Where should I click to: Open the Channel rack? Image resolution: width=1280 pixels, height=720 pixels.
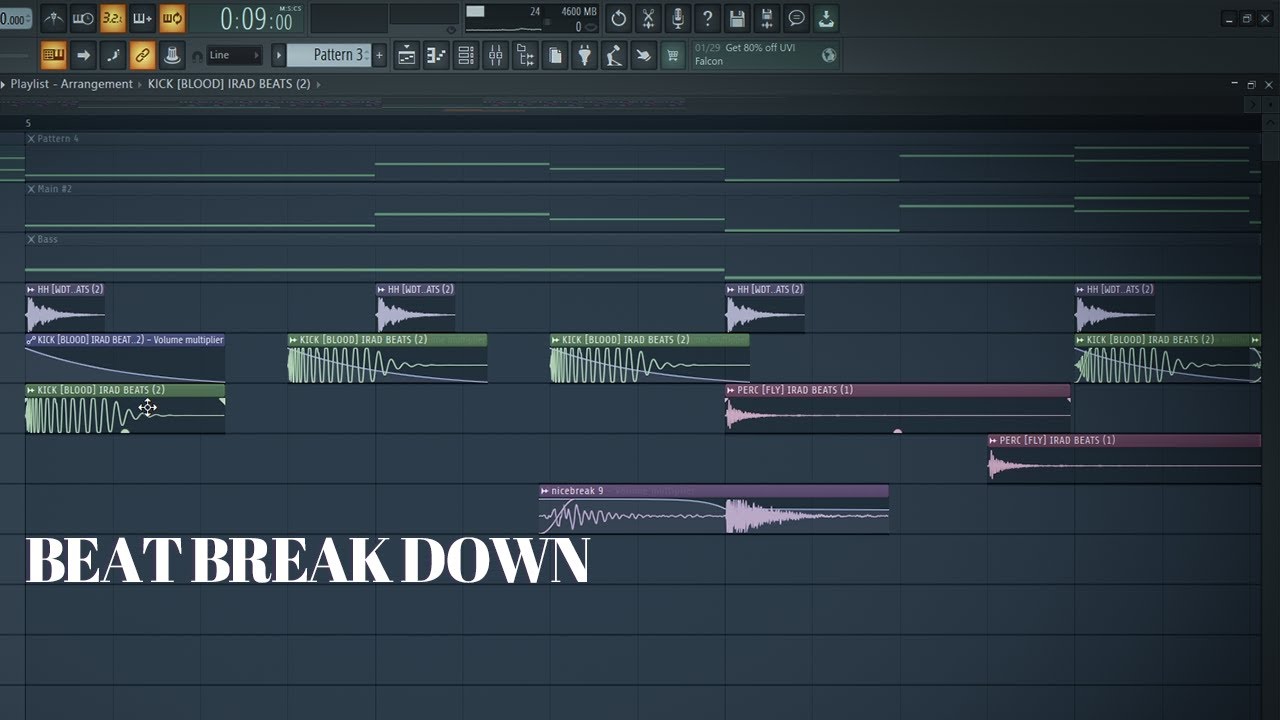click(x=466, y=55)
